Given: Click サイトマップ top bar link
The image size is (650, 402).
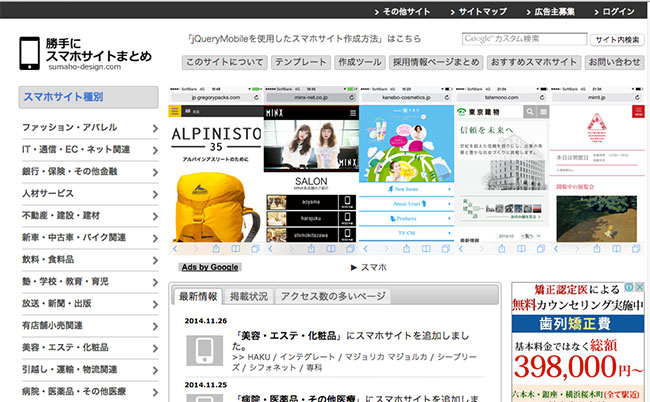Looking at the screenshot, I should click(x=478, y=12).
